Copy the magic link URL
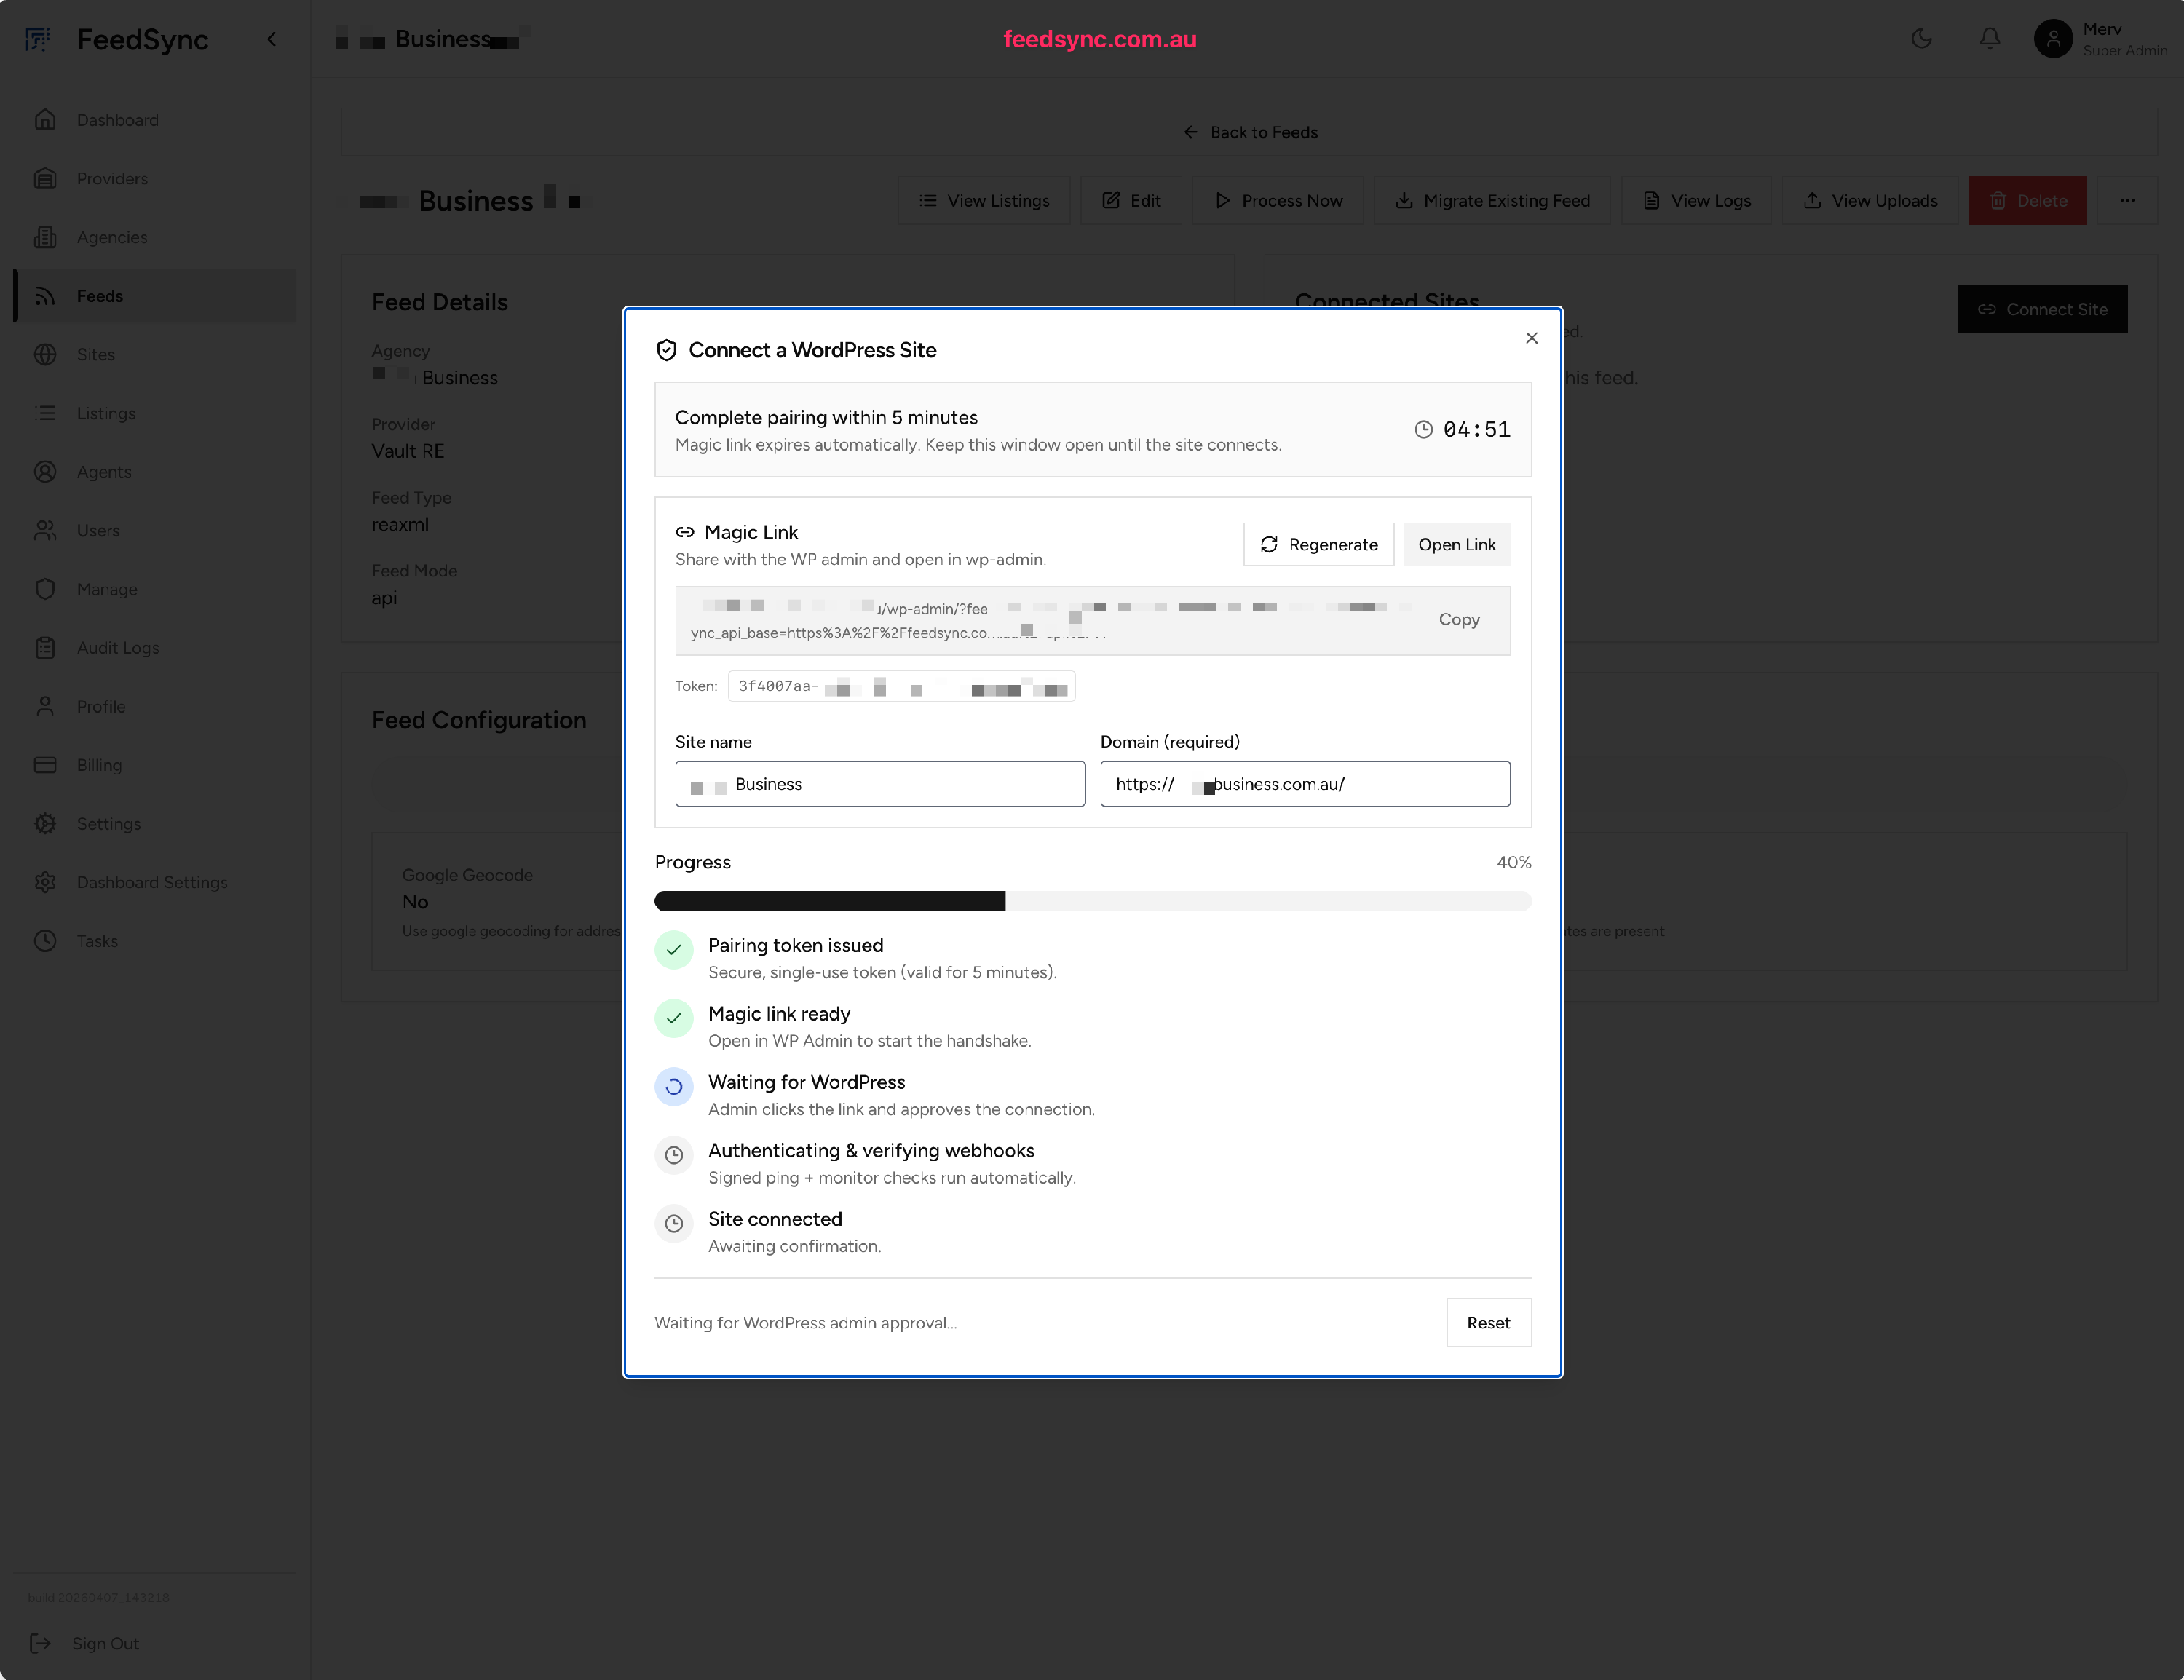This screenshot has width=2184, height=1680. 1458,619
